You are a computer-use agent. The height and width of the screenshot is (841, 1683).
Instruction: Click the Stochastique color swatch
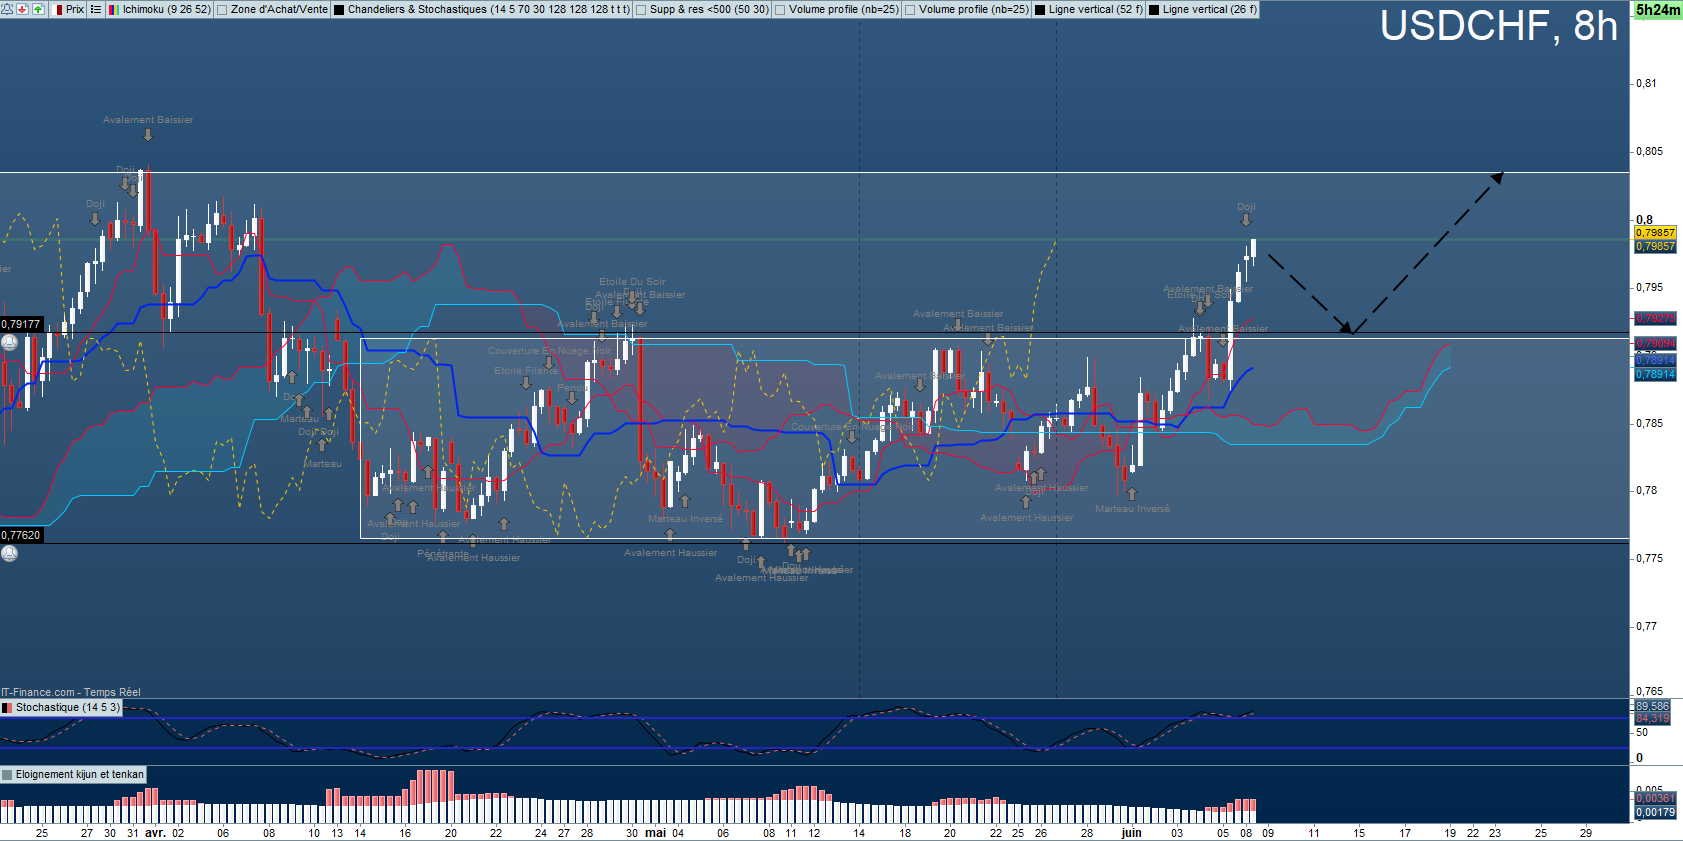coord(7,708)
